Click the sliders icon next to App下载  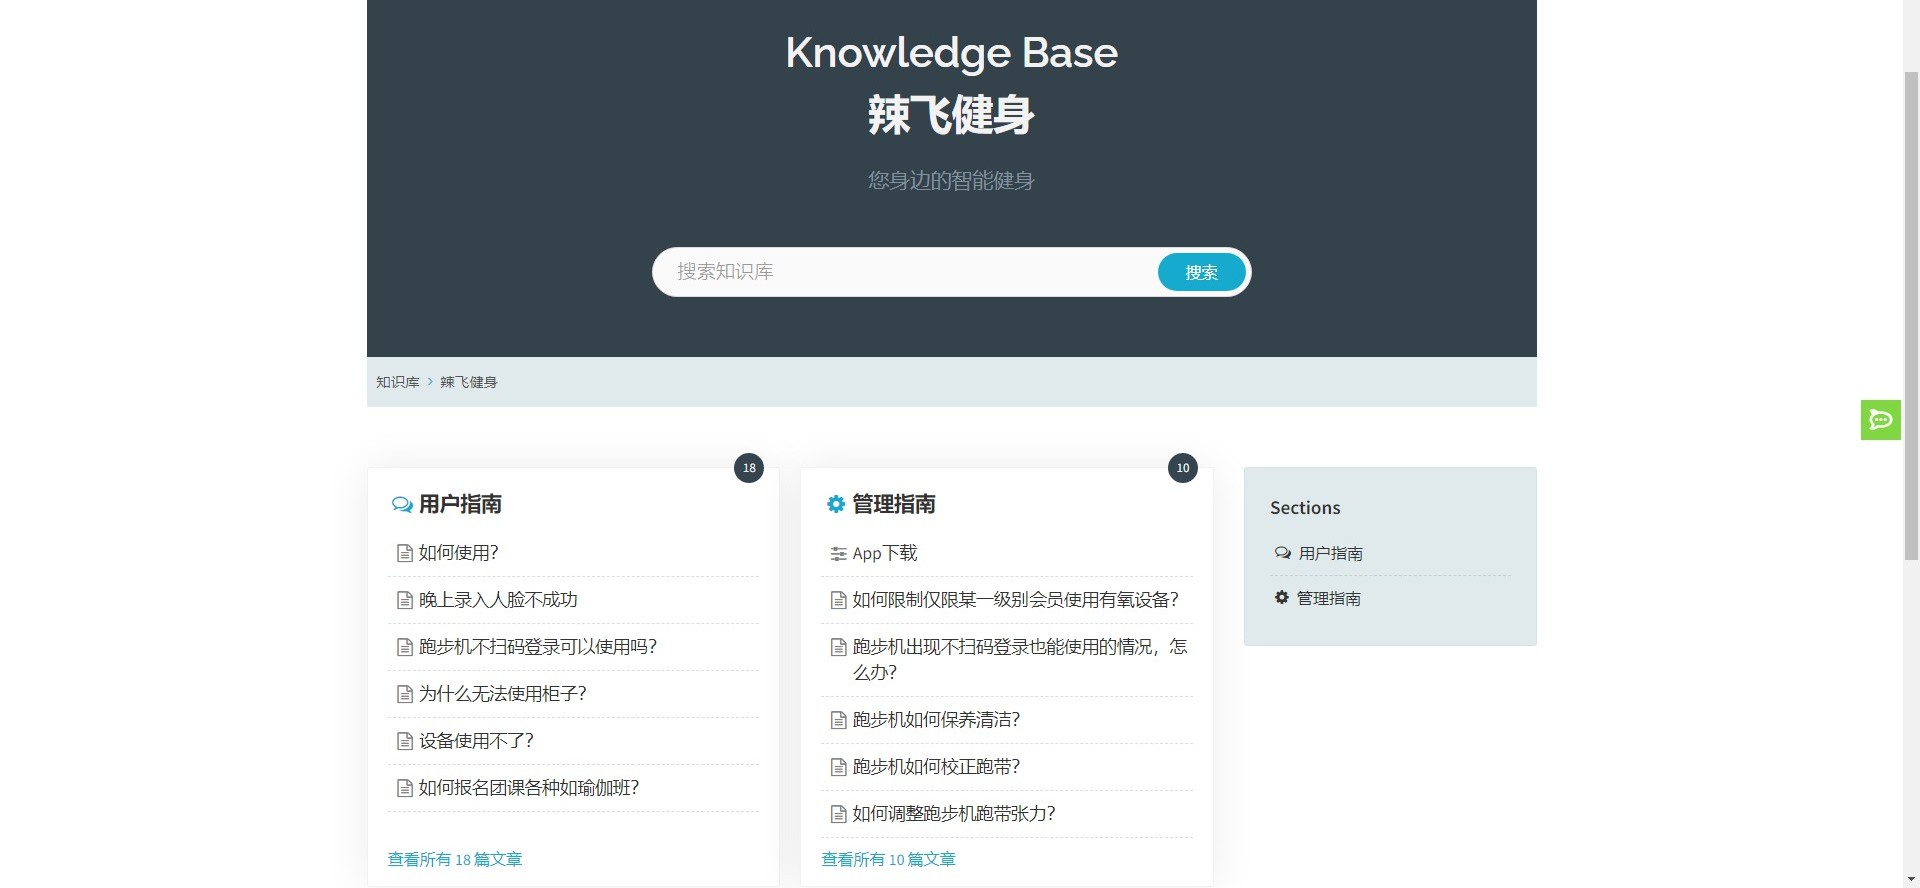[x=838, y=554]
